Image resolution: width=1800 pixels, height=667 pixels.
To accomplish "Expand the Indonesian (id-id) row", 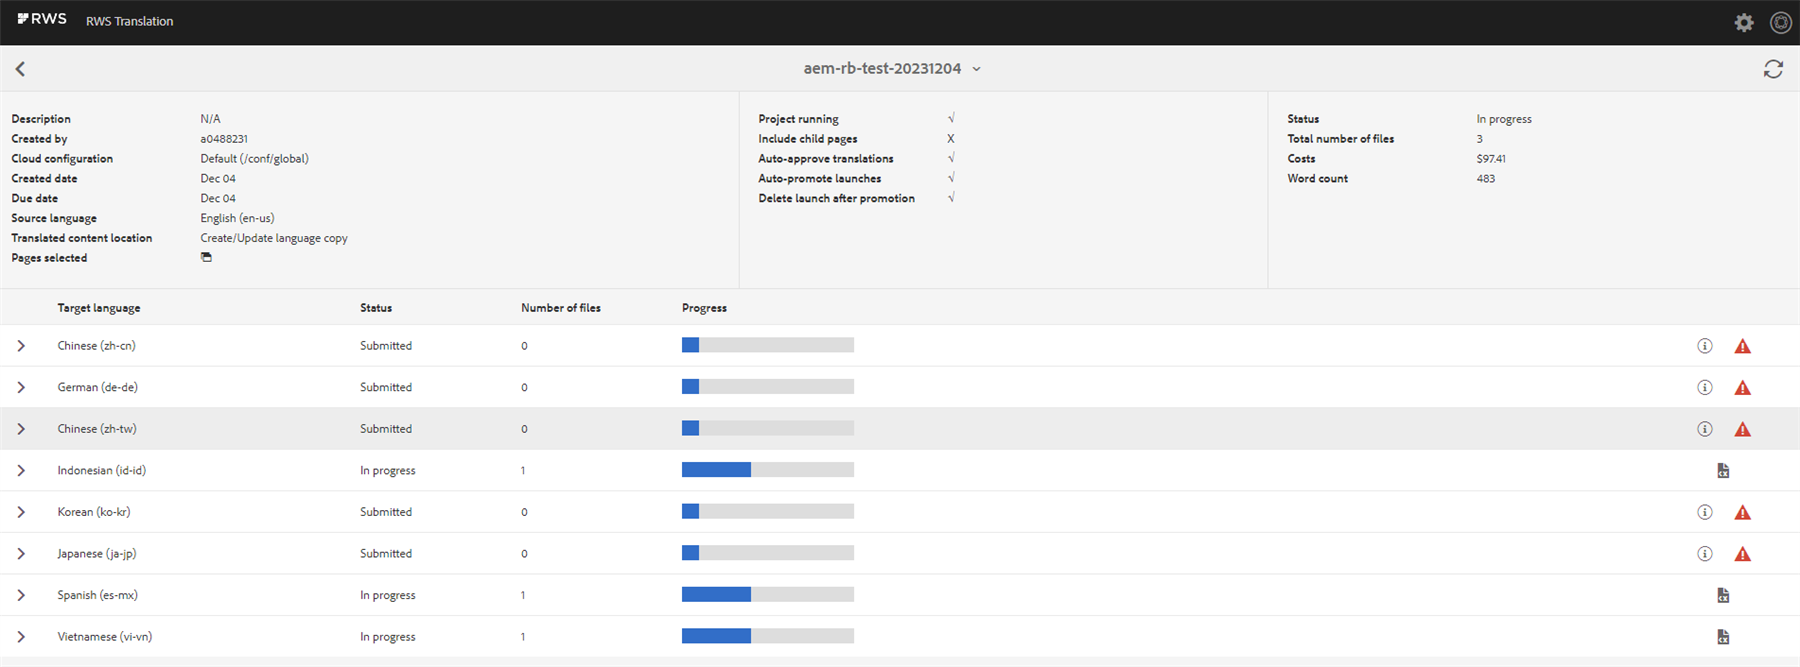I will (21, 470).
